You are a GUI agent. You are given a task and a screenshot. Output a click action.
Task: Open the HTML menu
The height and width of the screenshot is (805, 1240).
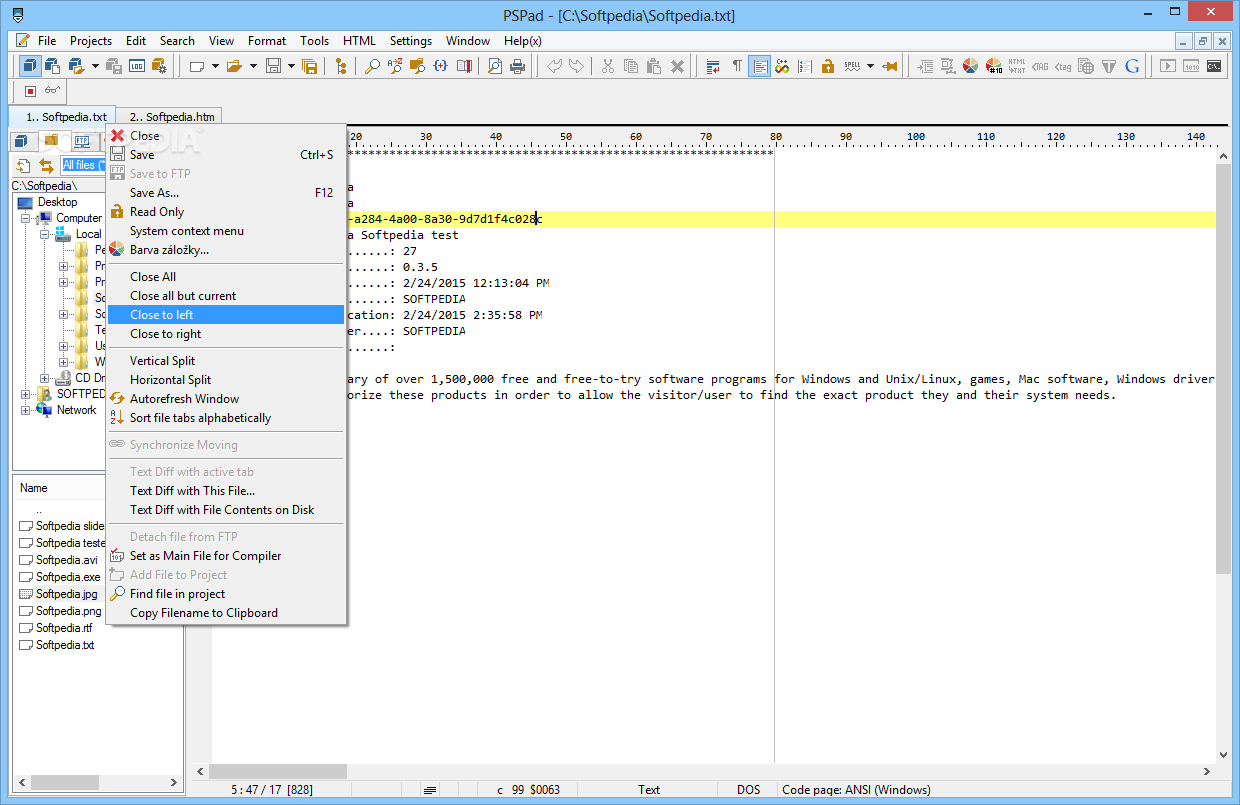click(359, 41)
